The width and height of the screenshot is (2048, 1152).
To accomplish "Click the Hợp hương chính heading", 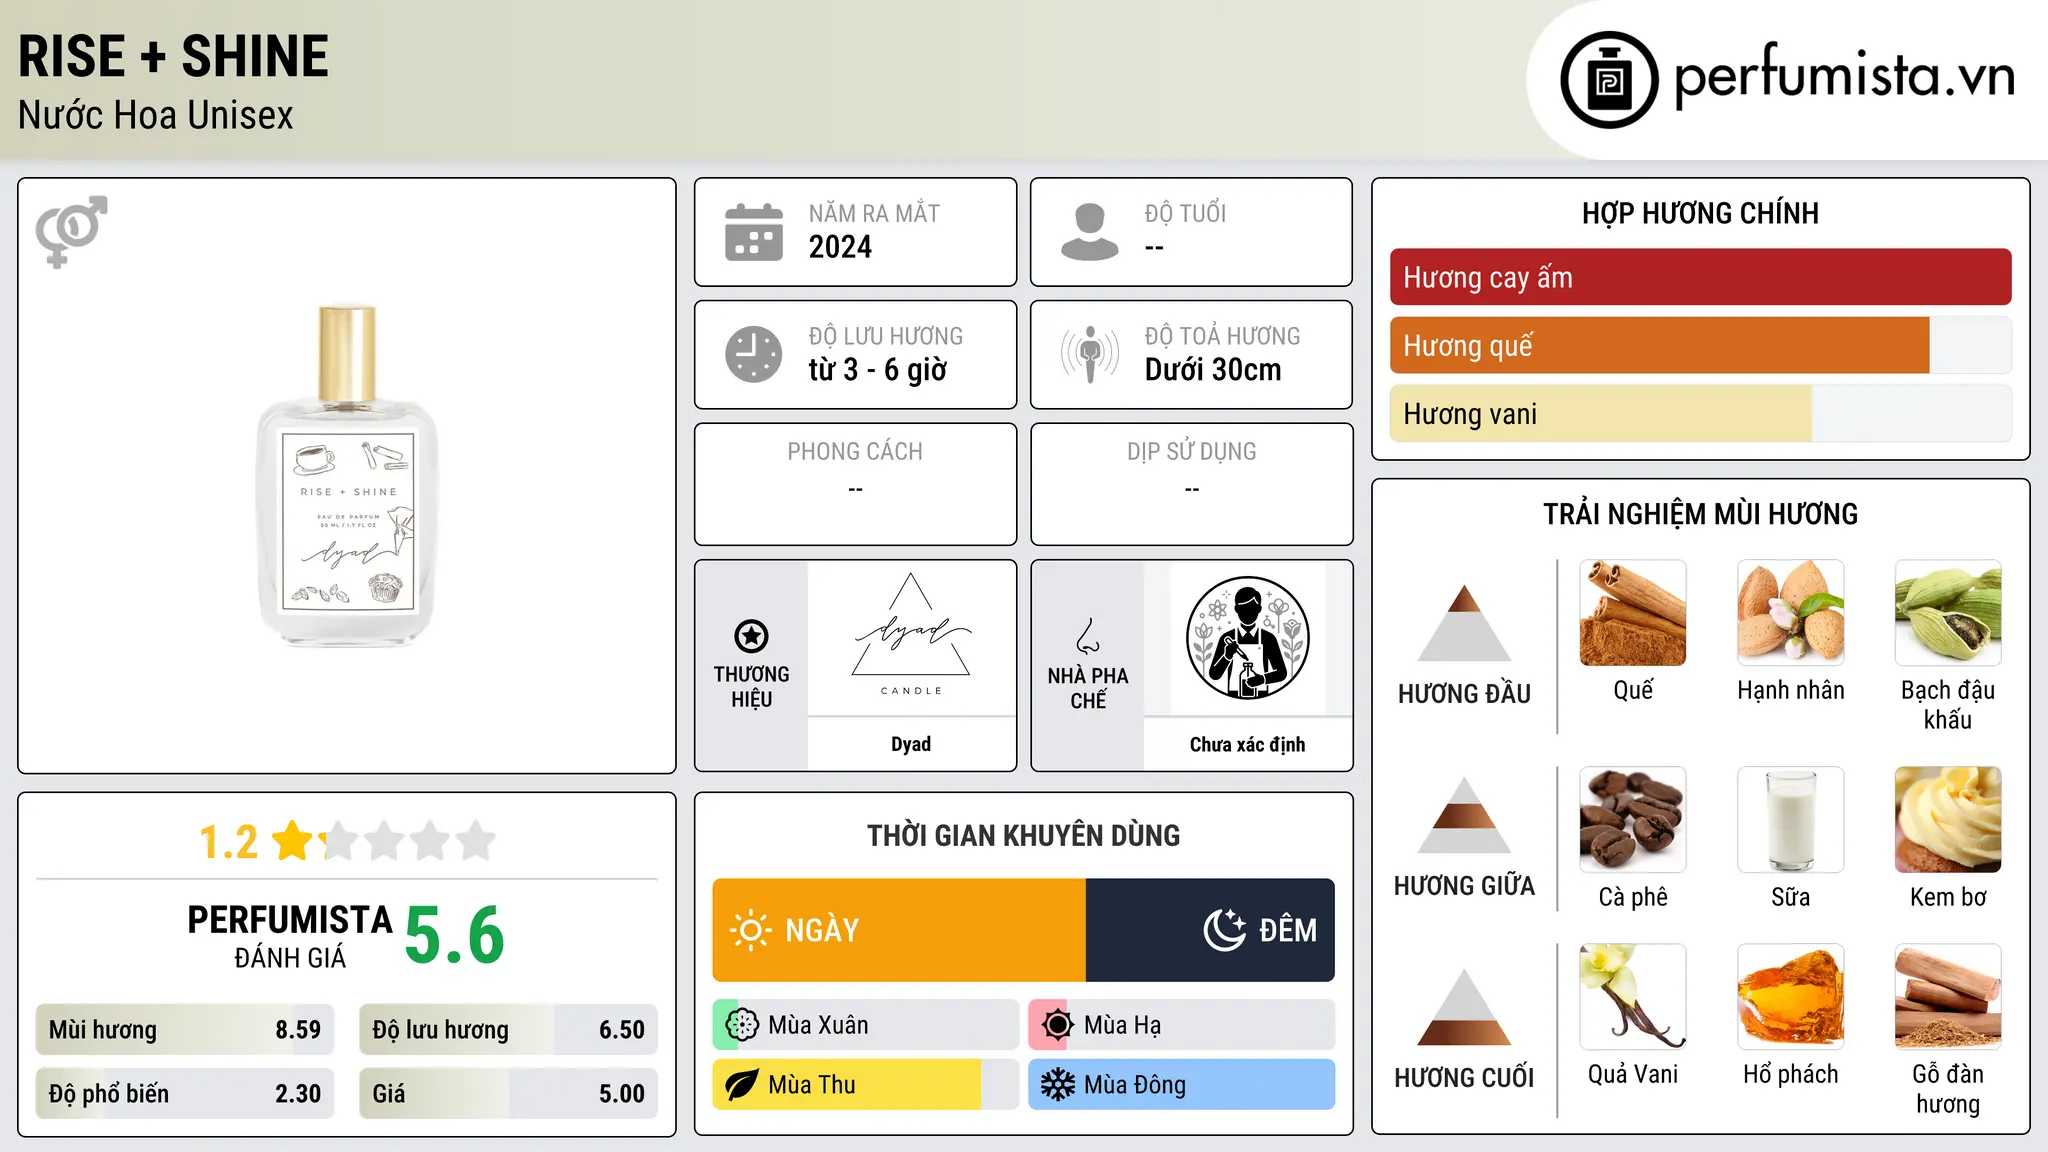I will click(x=1700, y=213).
